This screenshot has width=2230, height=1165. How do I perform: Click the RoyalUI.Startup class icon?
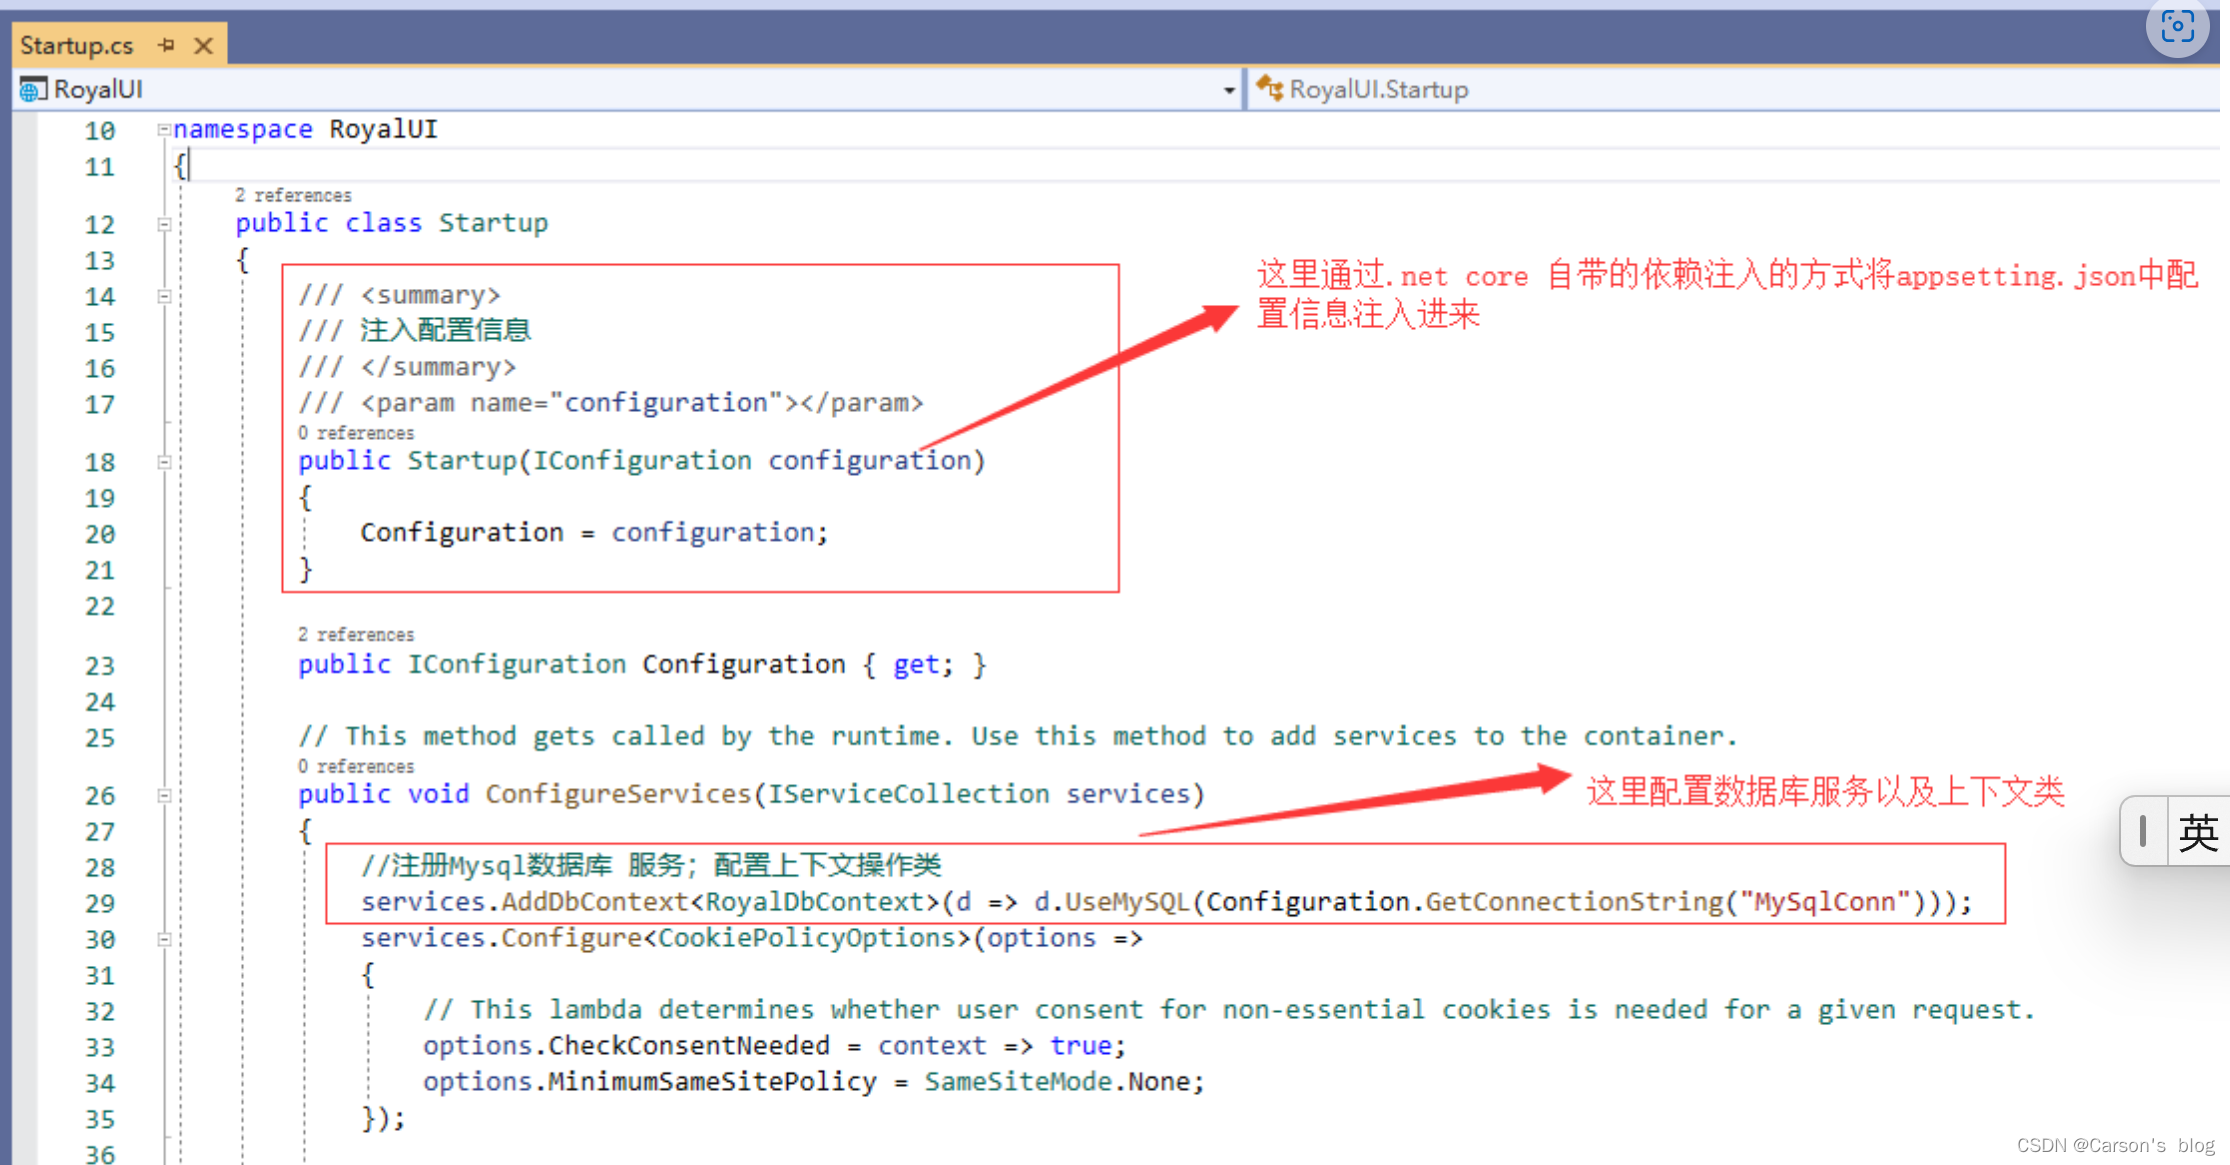coord(1270,88)
